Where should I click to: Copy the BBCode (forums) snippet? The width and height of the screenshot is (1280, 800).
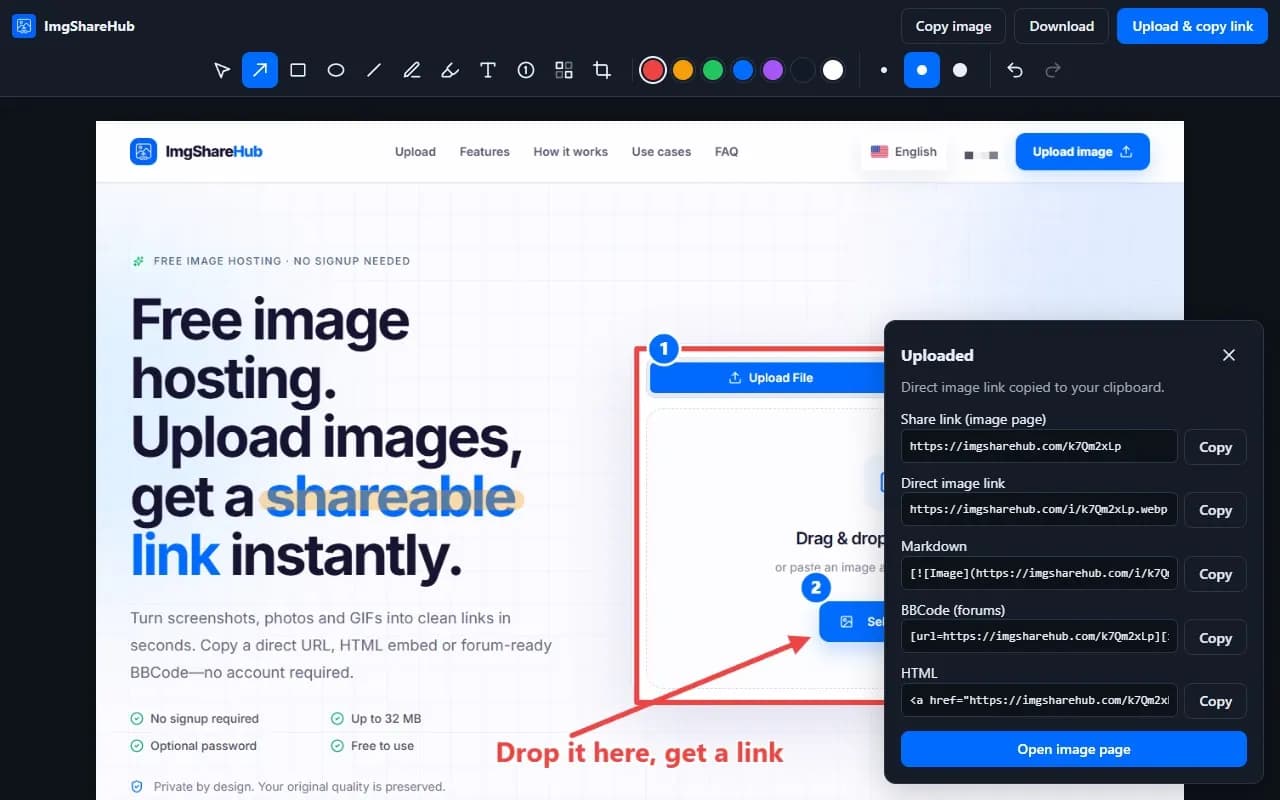[x=1215, y=638]
